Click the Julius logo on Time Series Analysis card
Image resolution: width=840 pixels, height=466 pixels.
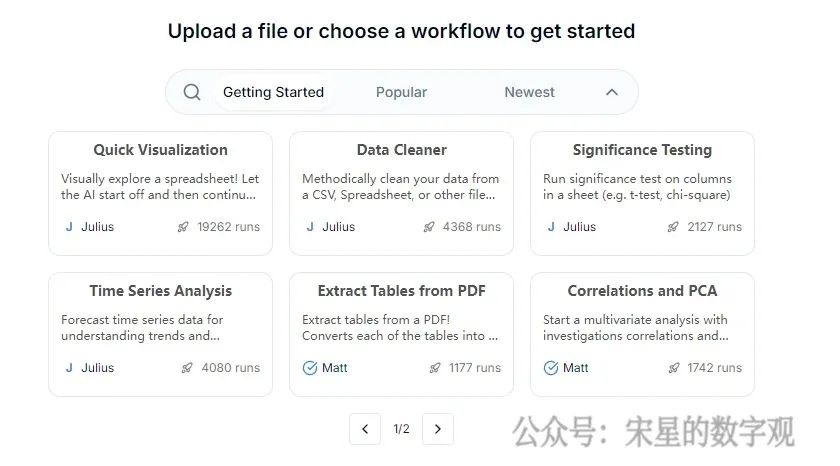(69, 368)
